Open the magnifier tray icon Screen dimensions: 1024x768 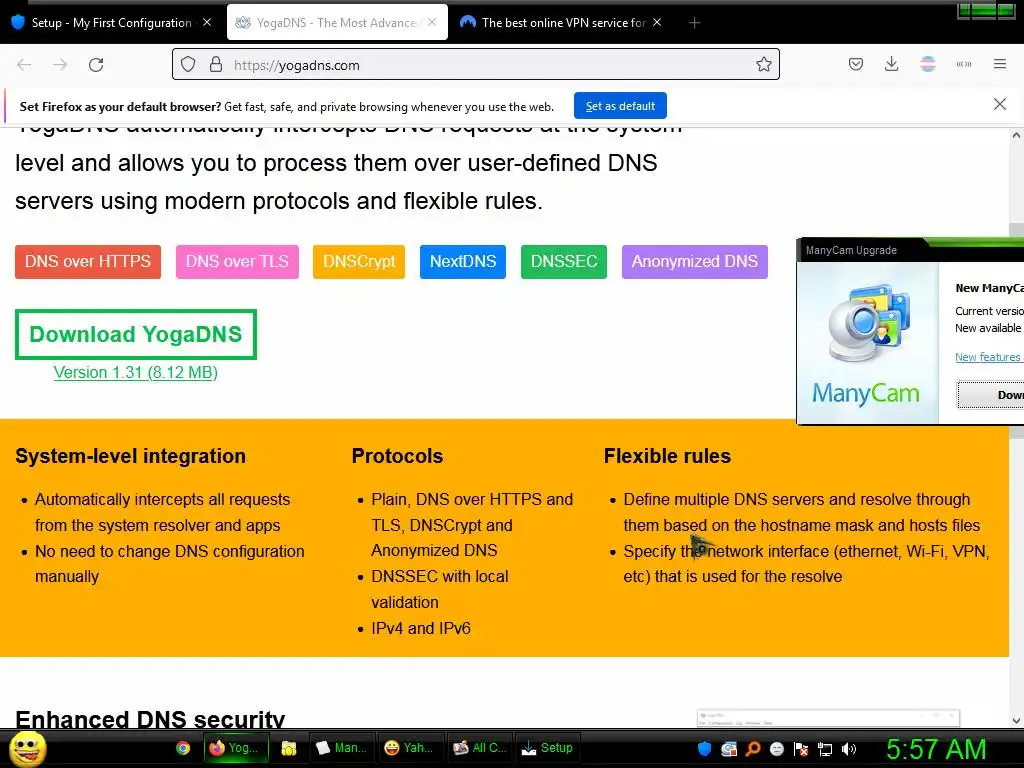tap(753, 749)
